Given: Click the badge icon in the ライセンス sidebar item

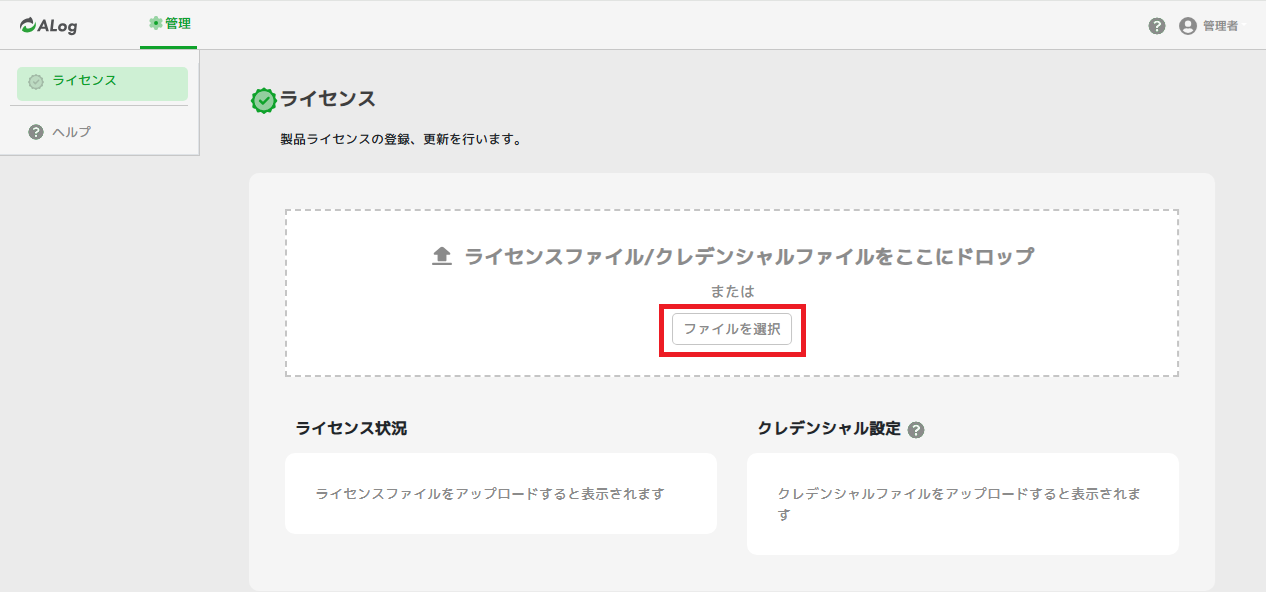Looking at the screenshot, I should coord(36,82).
